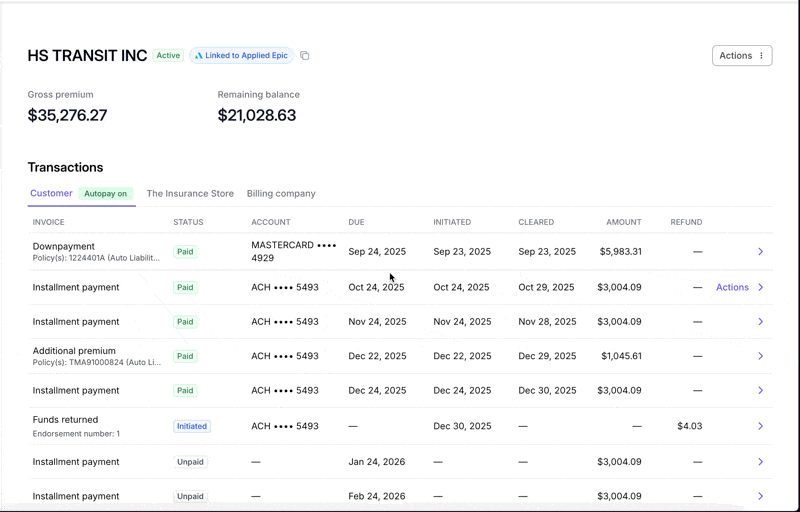The height and width of the screenshot is (512, 800).
Task: Open the Feb 24, 2026 unpaid installment chevron
Action: point(760,496)
